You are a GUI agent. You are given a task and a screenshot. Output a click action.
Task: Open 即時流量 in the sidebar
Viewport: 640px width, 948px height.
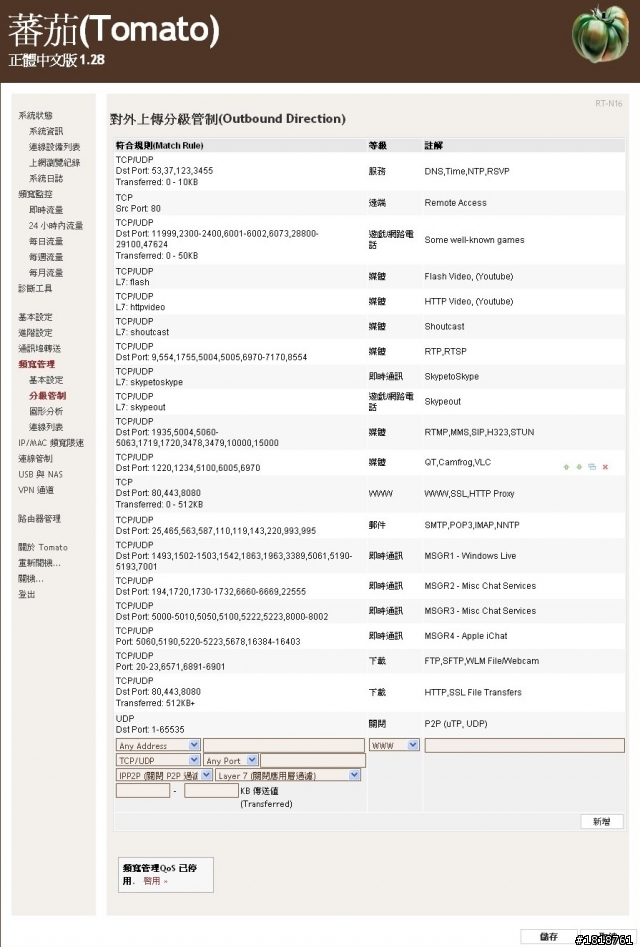(x=46, y=209)
